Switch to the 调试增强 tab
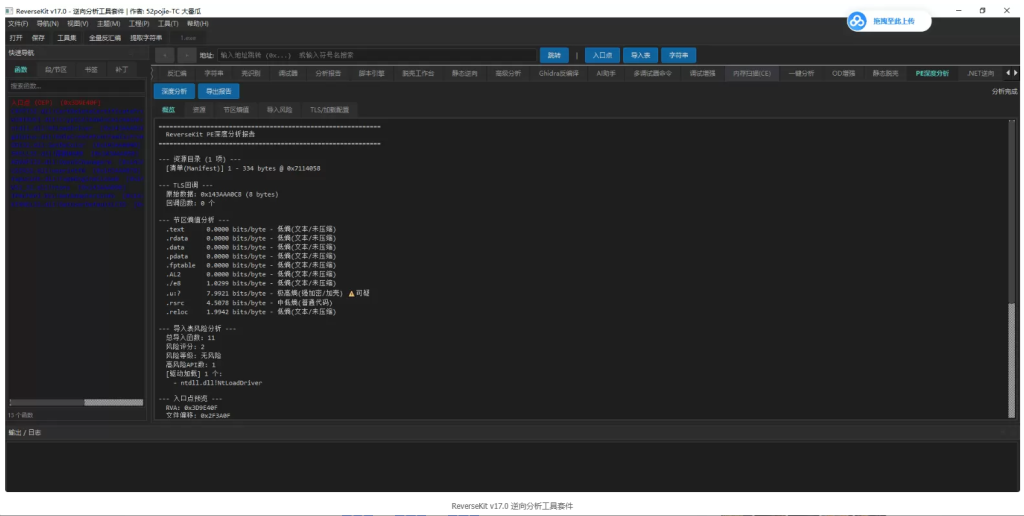 pyautogui.click(x=703, y=73)
